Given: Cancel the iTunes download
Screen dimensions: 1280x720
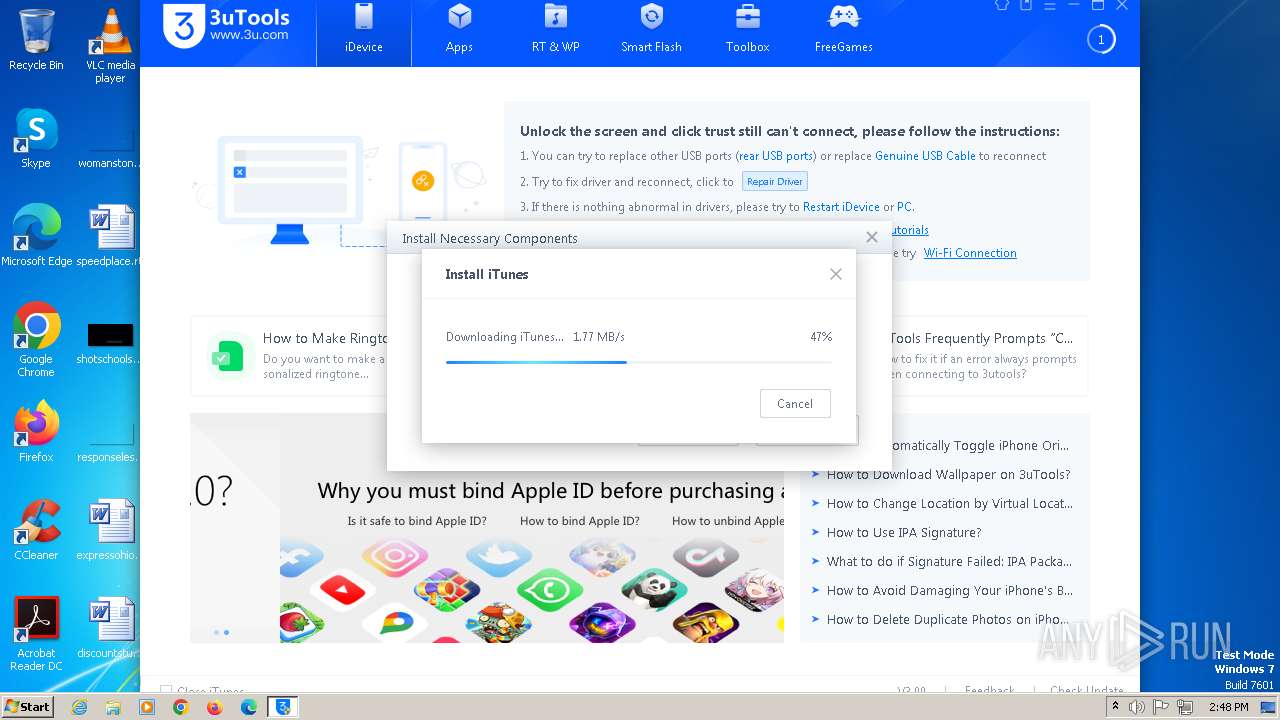Looking at the screenshot, I should point(795,404).
